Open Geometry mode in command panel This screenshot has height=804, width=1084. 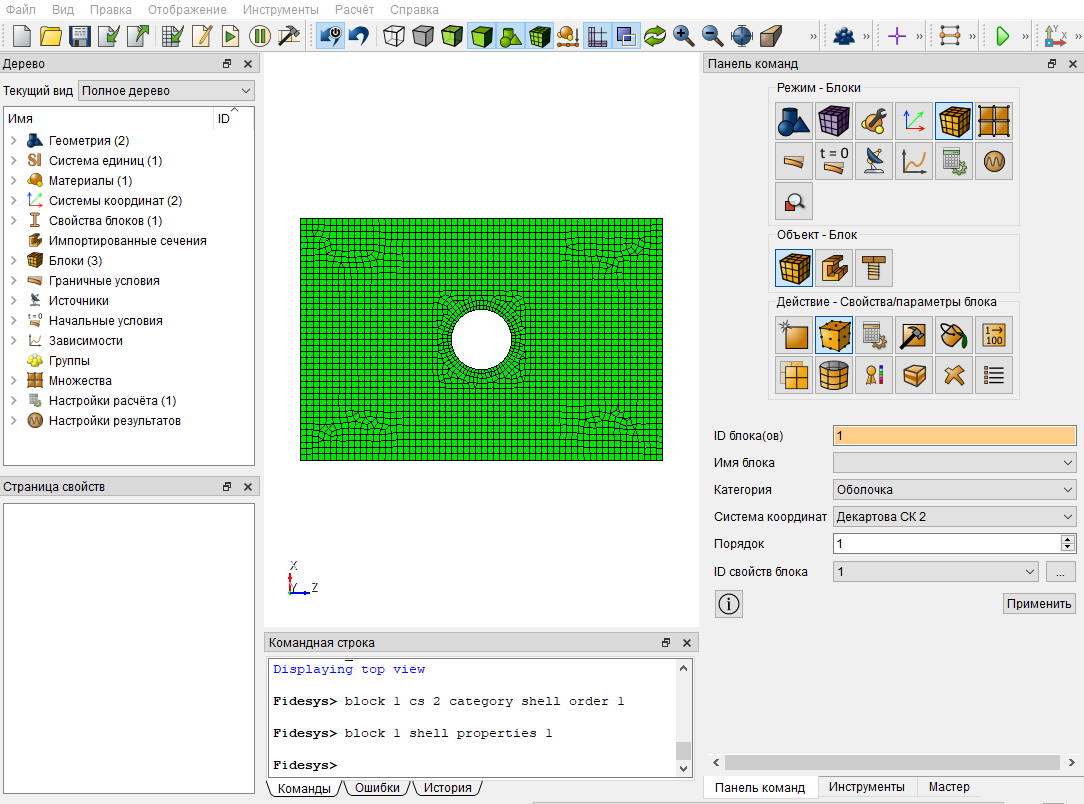[794, 121]
